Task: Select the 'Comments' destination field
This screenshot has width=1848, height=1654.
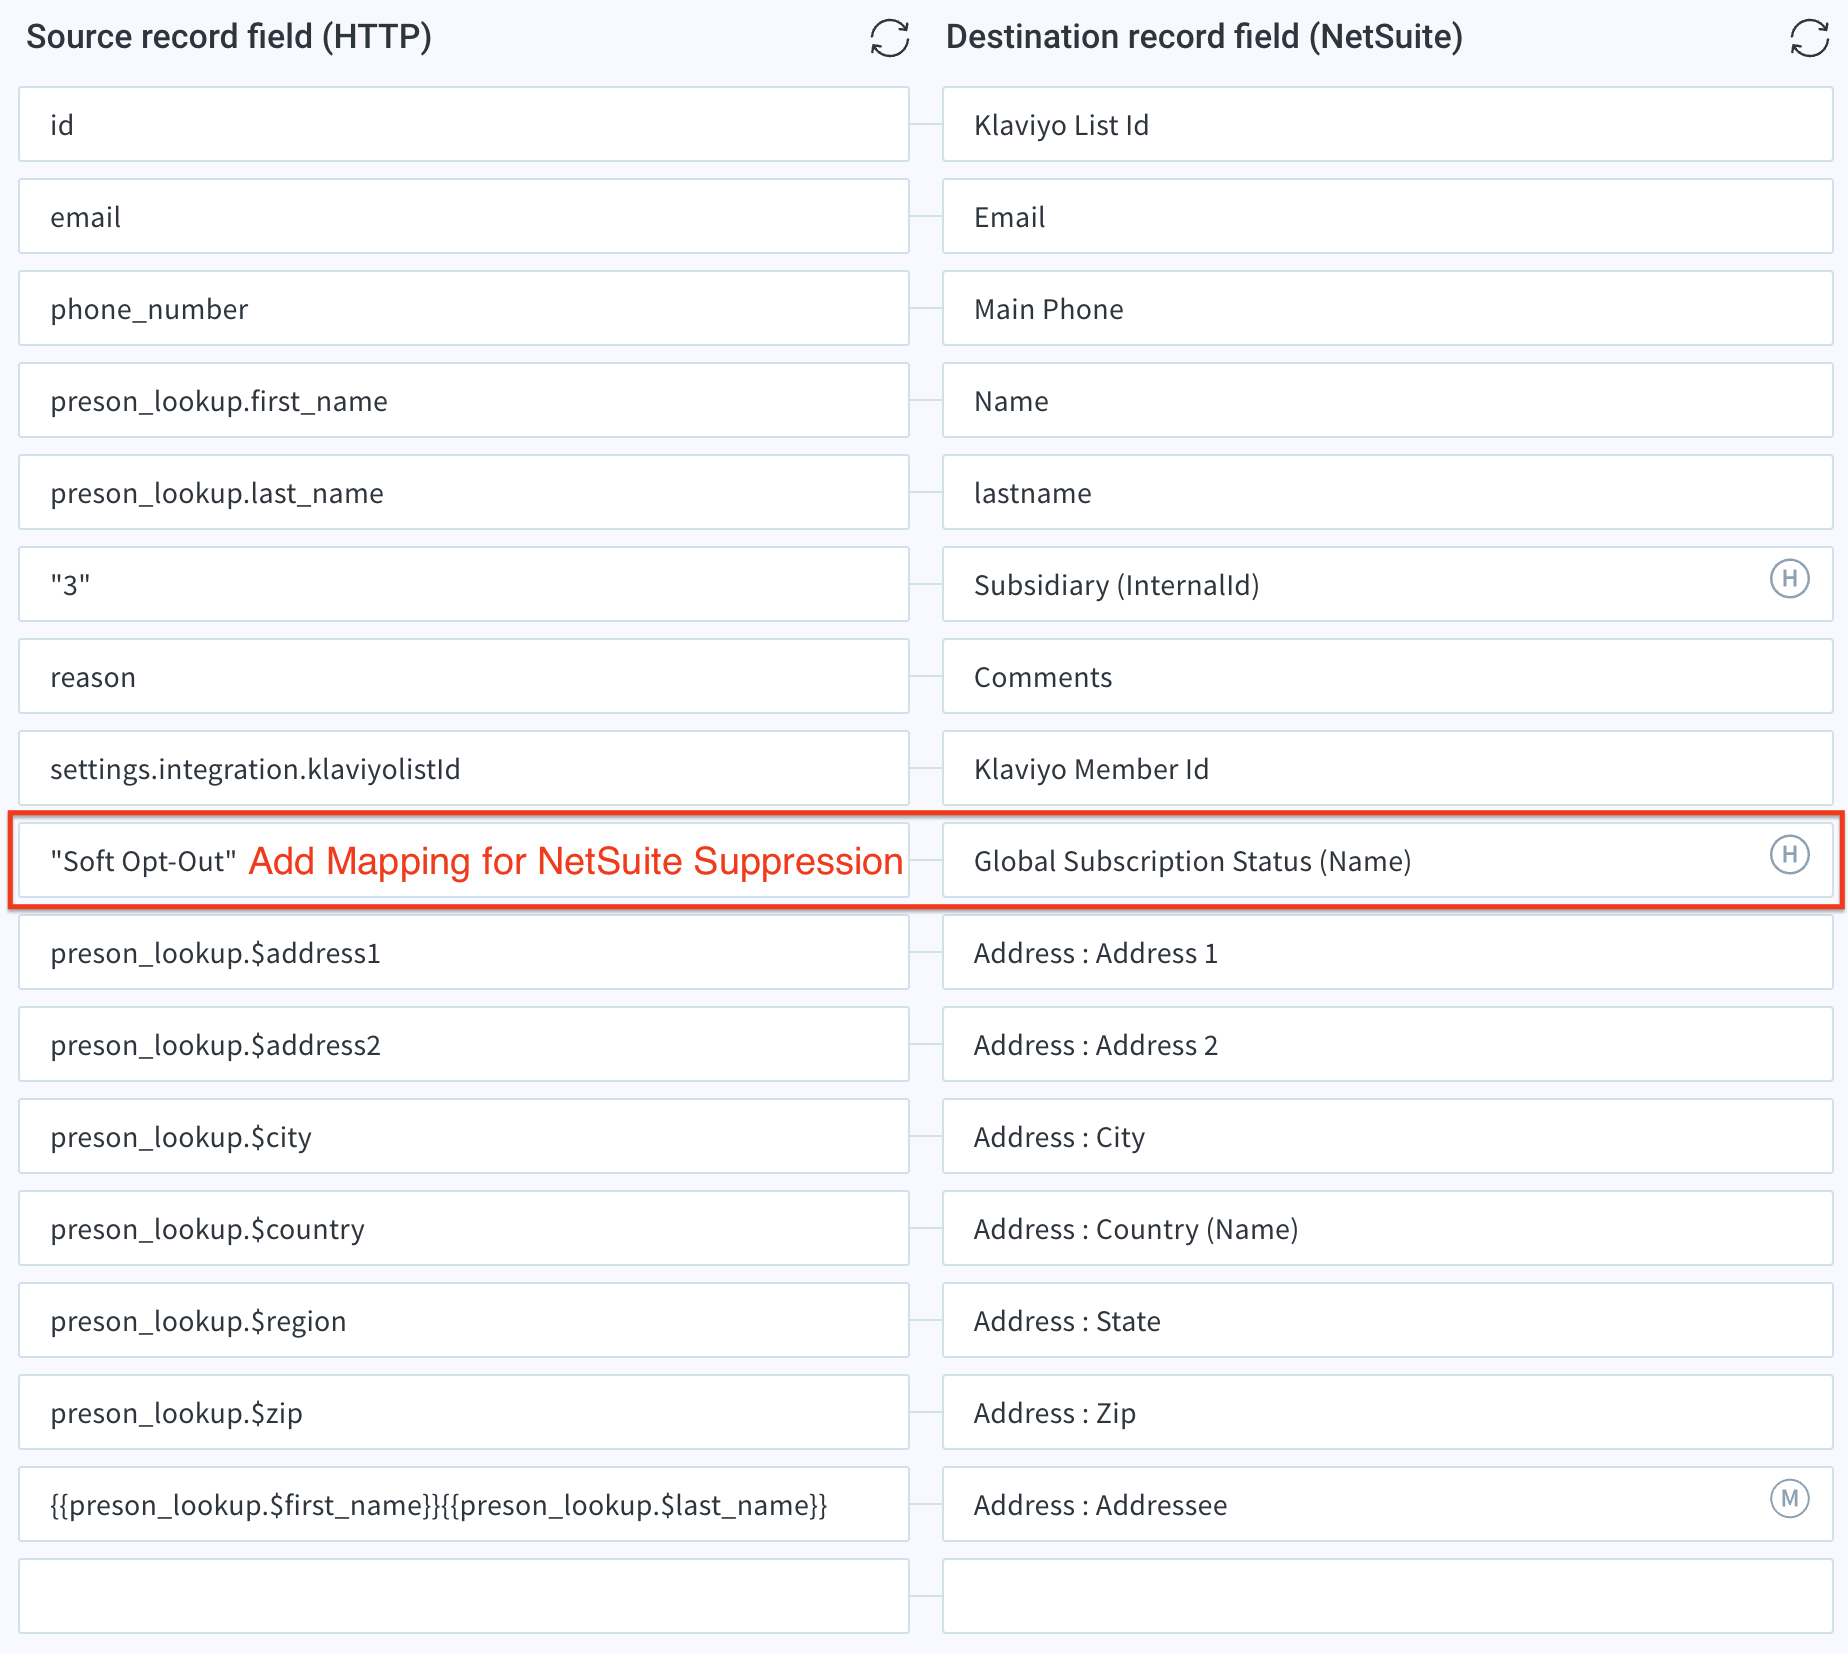Action: click(1388, 676)
